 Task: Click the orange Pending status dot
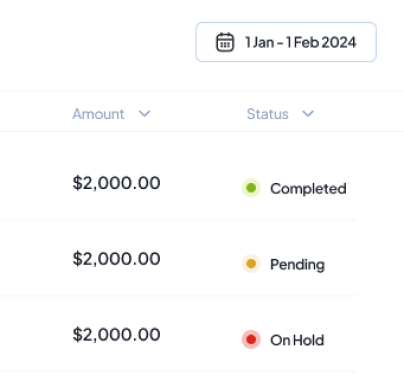pyautogui.click(x=251, y=264)
